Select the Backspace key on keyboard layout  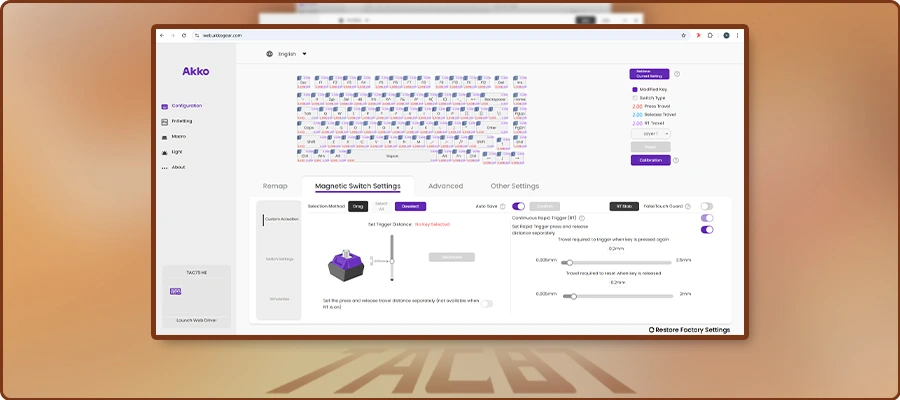pyautogui.click(x=495, y=99)
